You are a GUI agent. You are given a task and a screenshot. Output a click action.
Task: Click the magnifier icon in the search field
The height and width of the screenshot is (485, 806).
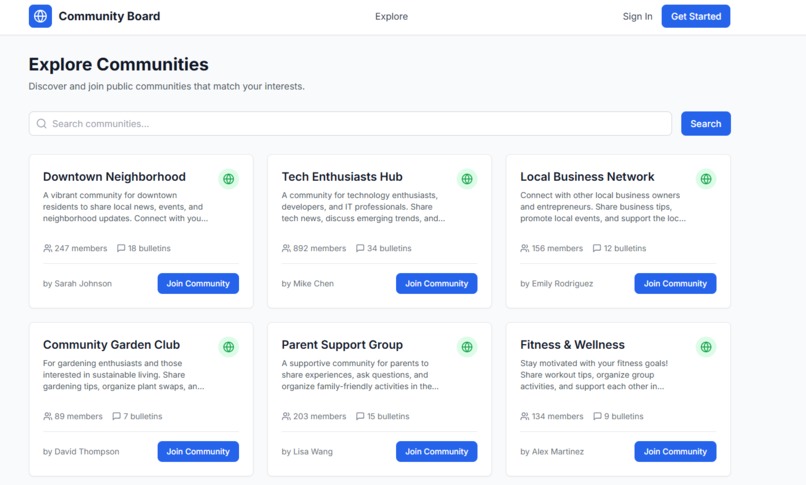click(42, 124)
